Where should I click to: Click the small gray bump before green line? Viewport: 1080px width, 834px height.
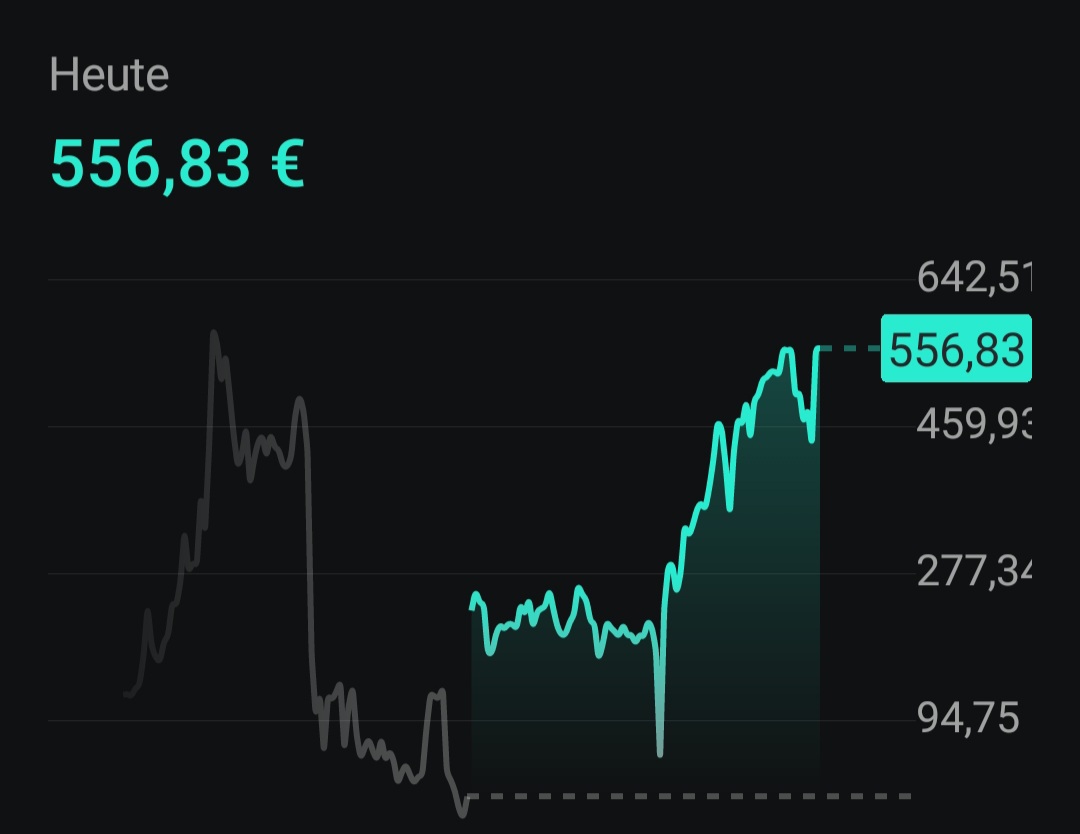(x=436, y=693)
